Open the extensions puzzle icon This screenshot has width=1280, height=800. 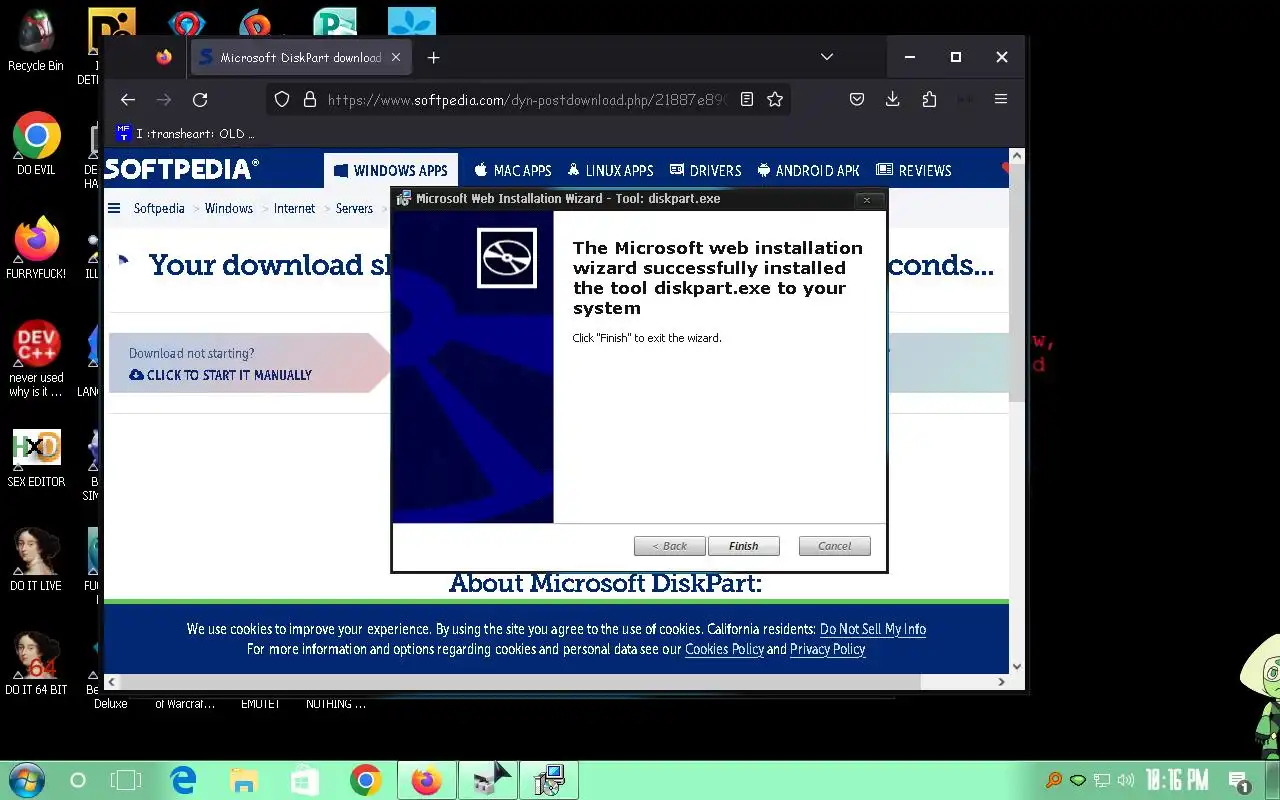tap(929, 99)
